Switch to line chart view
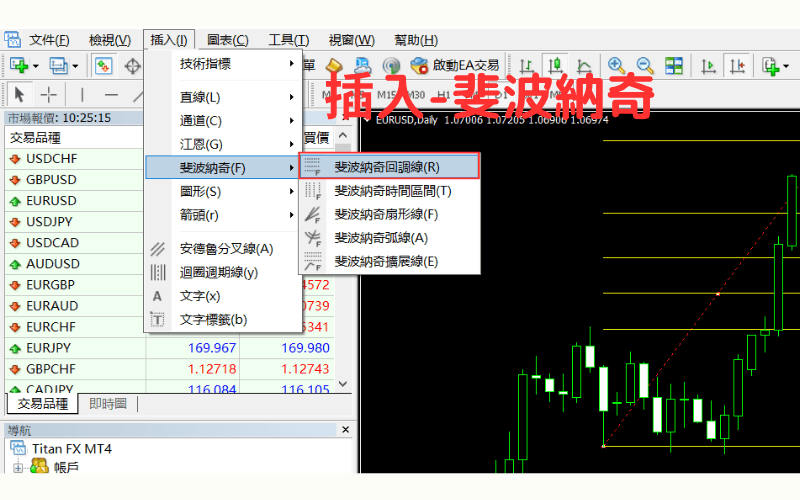 pyautogui.click(x=584, y=66)
